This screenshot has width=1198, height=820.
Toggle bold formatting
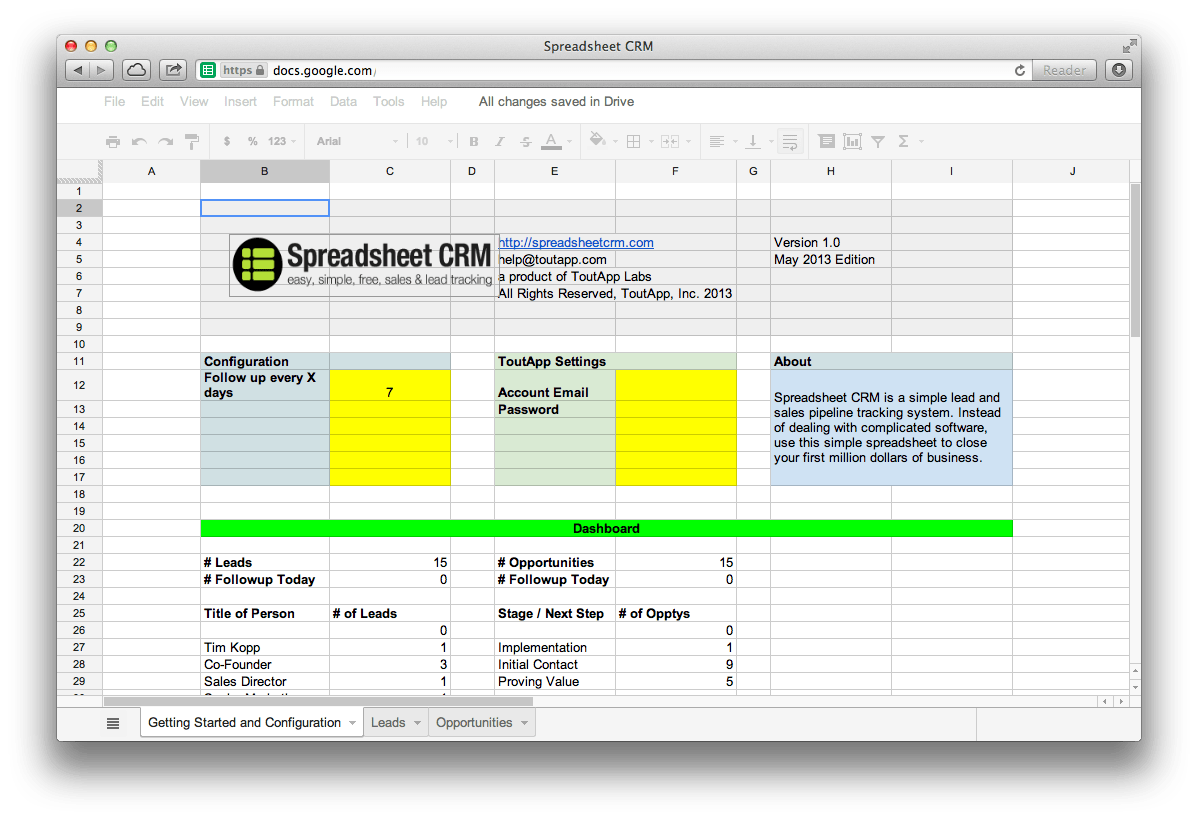point(474,141)
